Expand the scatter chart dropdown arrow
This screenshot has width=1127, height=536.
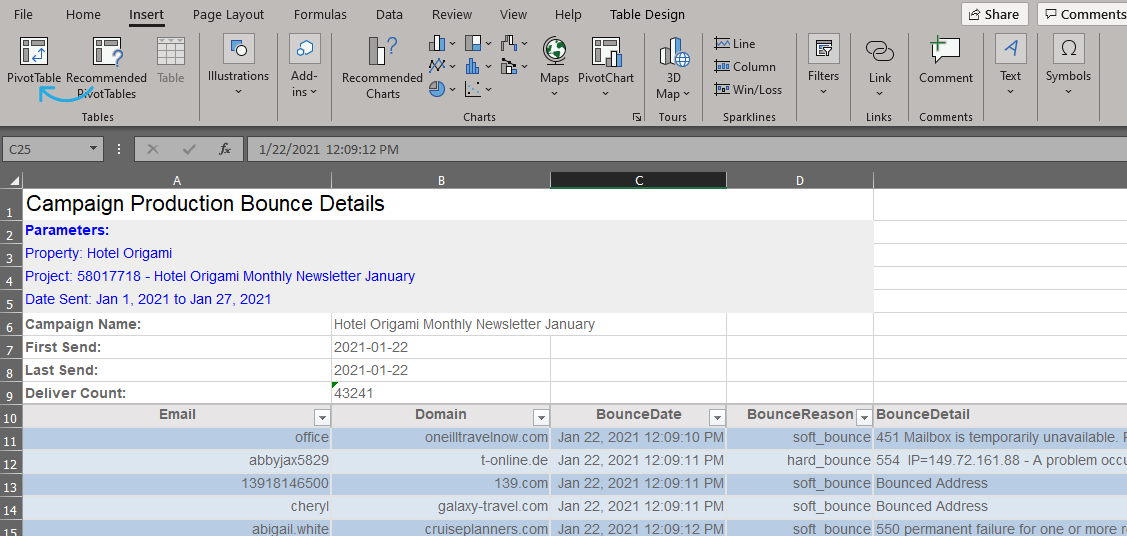(489, 90)
